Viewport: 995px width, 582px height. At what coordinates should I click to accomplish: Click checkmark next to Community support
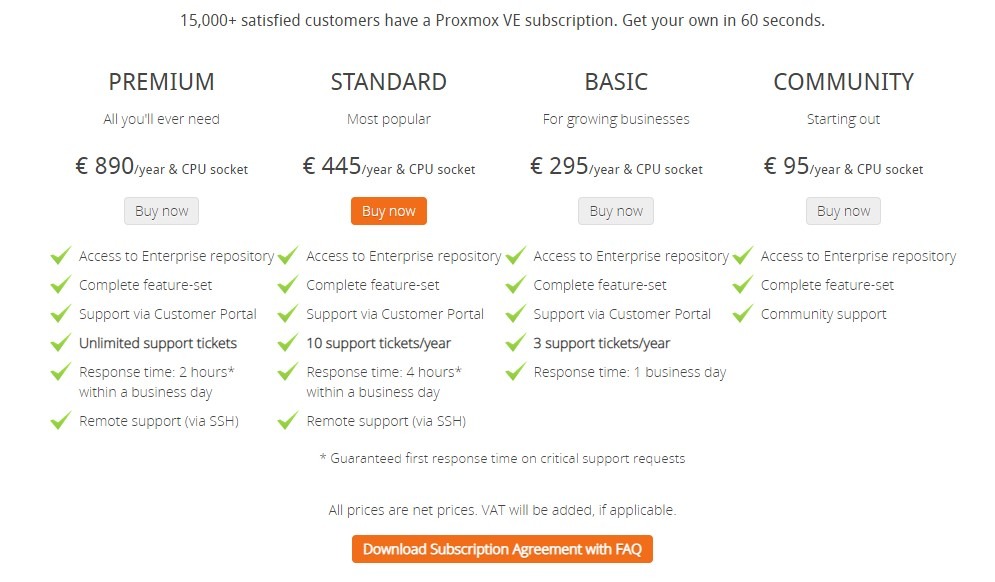click(742, 314)
